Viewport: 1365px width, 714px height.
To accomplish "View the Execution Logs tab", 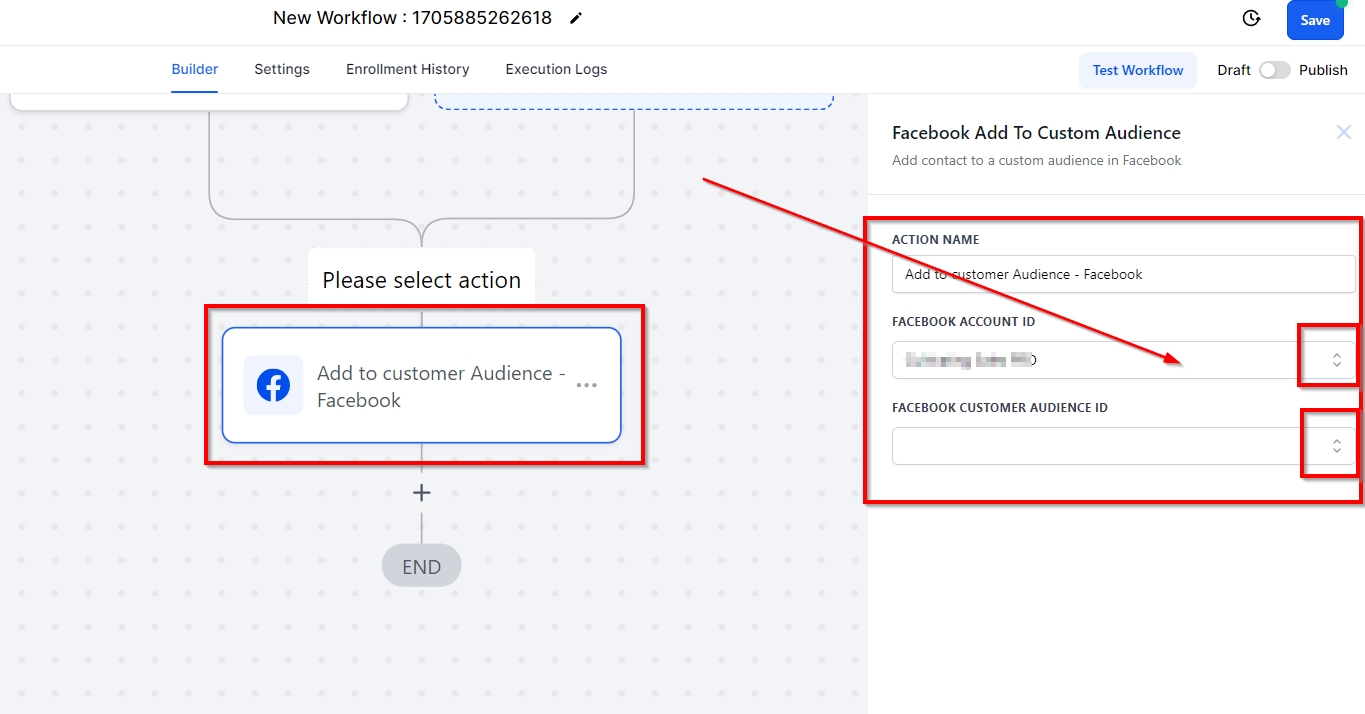I will [x=556, y=69].
